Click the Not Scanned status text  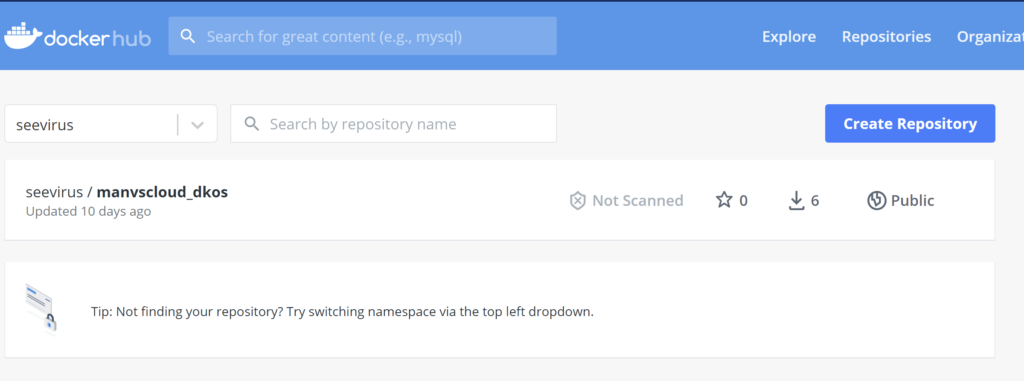click(637, 201)
